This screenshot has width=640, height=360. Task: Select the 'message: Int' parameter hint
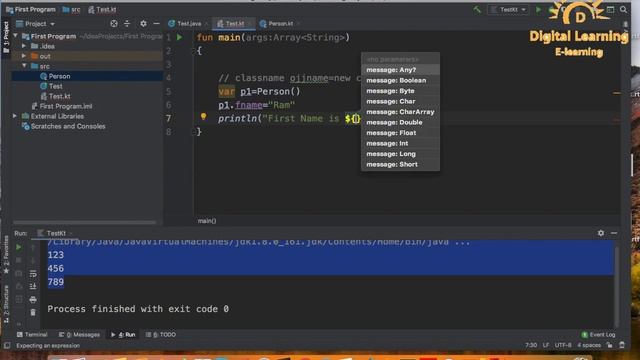(x=400, y=143)
